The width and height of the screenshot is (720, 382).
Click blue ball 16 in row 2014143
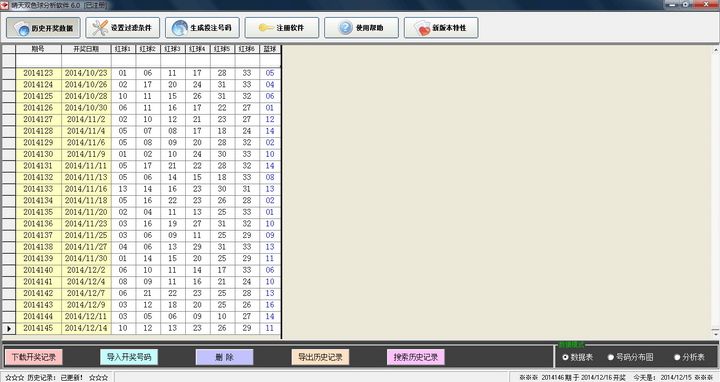coord(270,305)
